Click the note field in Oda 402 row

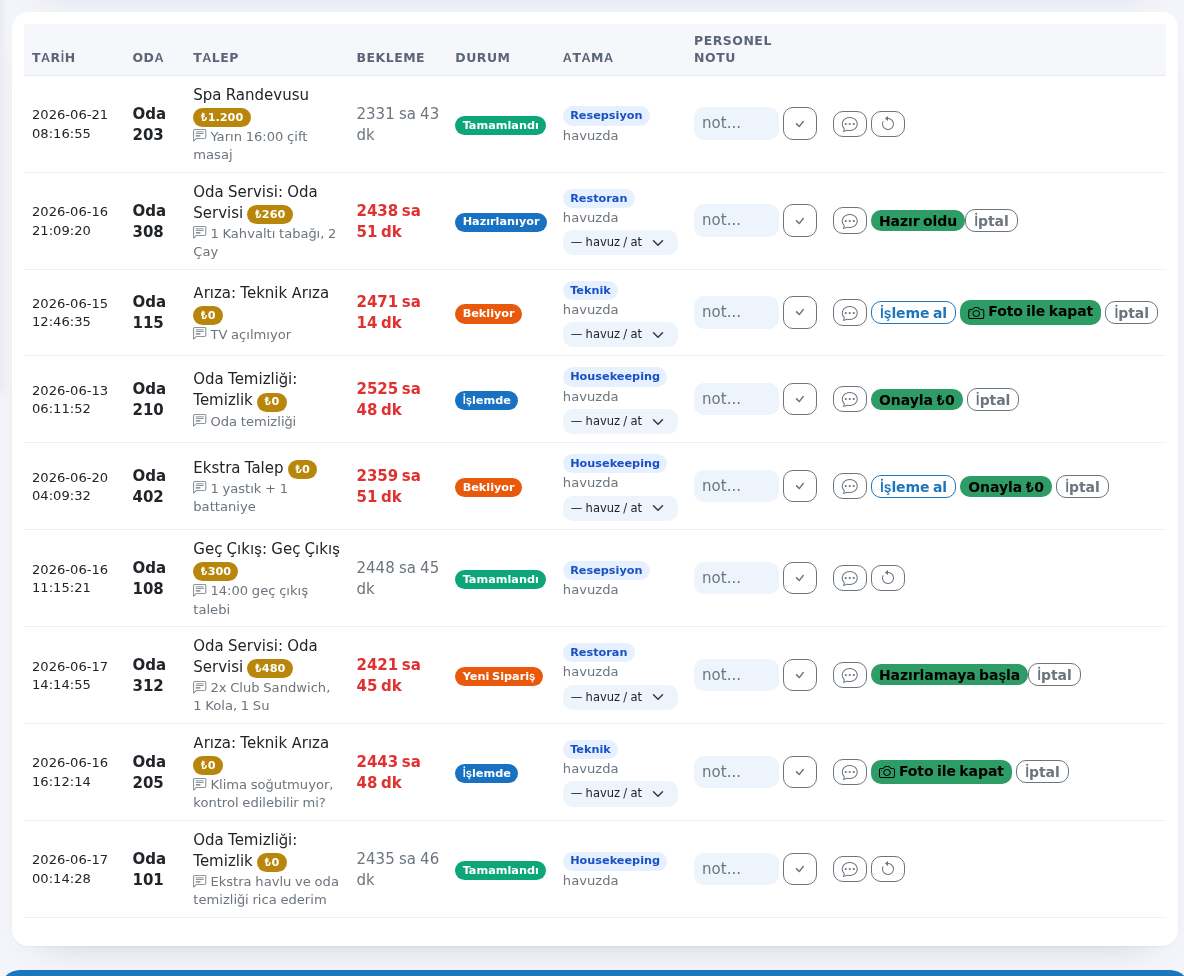[x=736, y=486]
